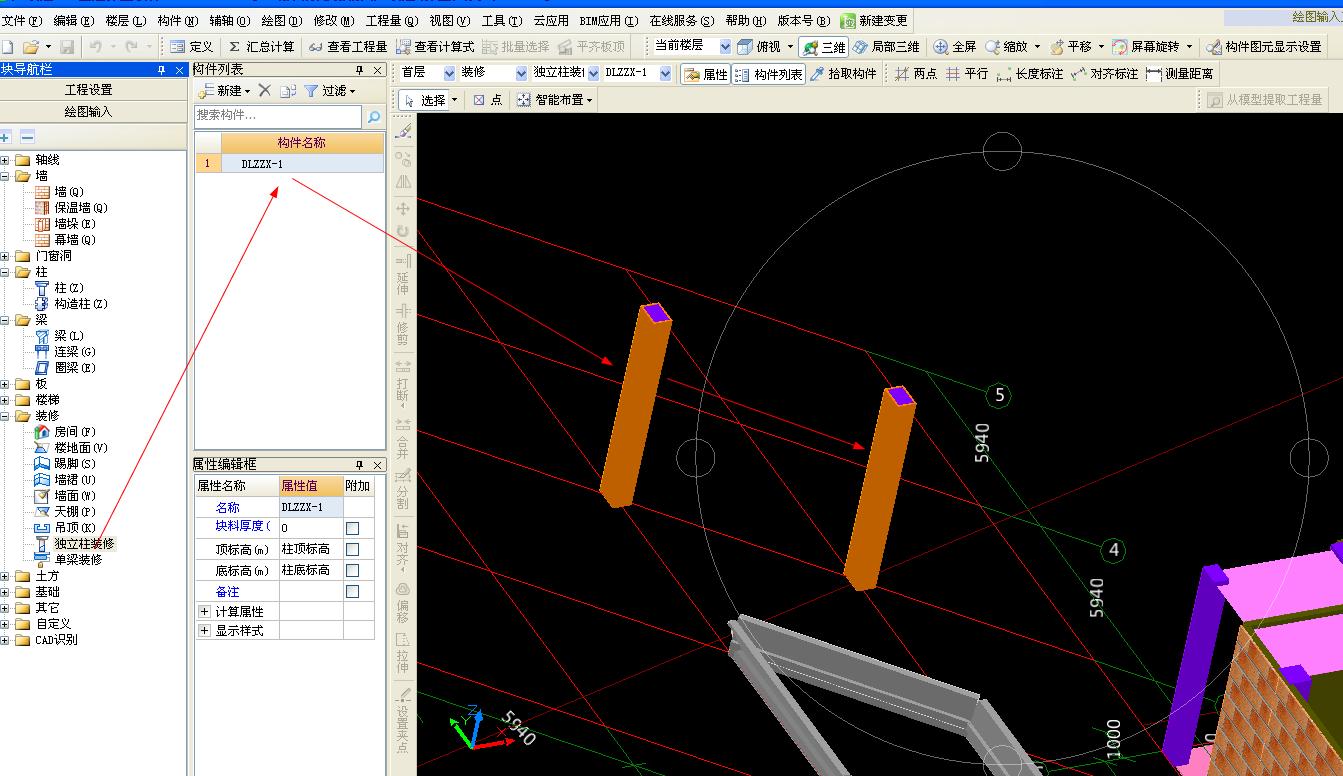Click the search magnifier in component list
This screenshot has height=776, width=1343.
[x=374, y=117]
